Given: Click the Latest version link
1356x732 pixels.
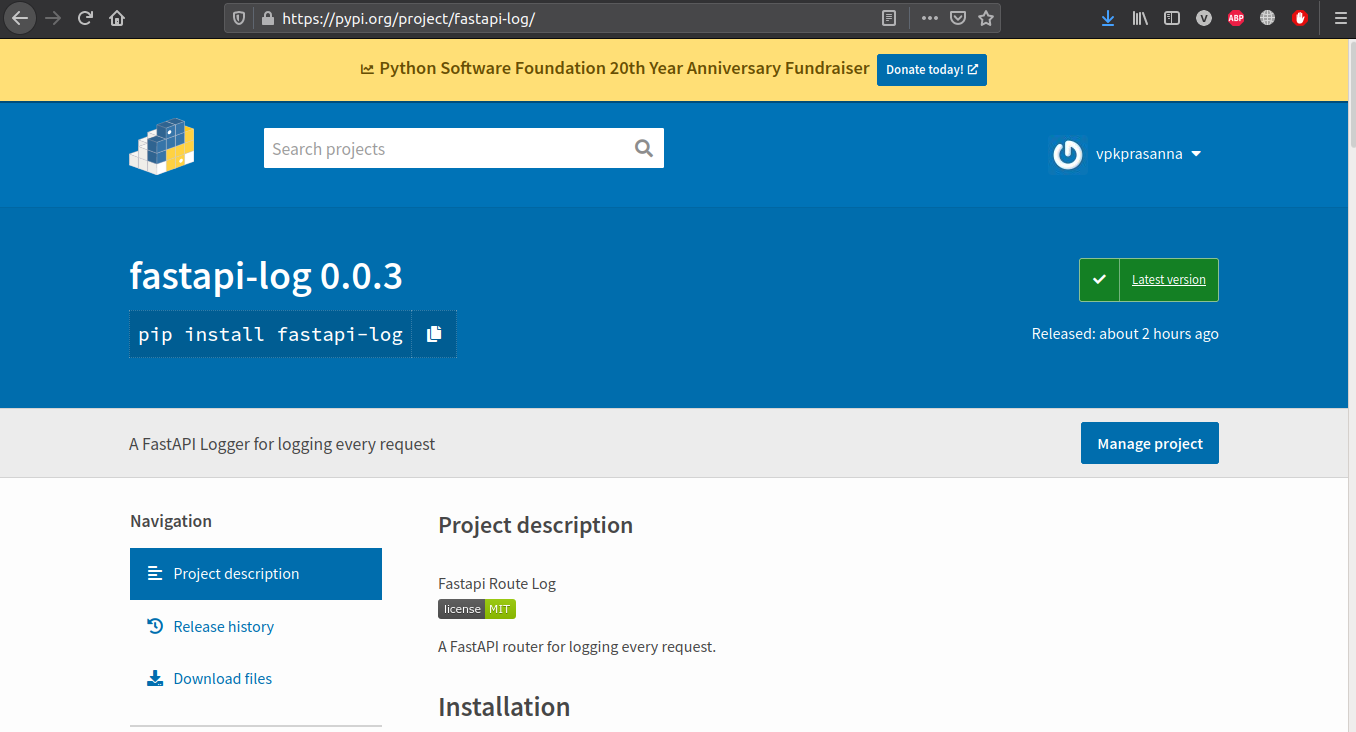Looking at the screenshot, I should pyautogui.click(x=1169, y=280).
